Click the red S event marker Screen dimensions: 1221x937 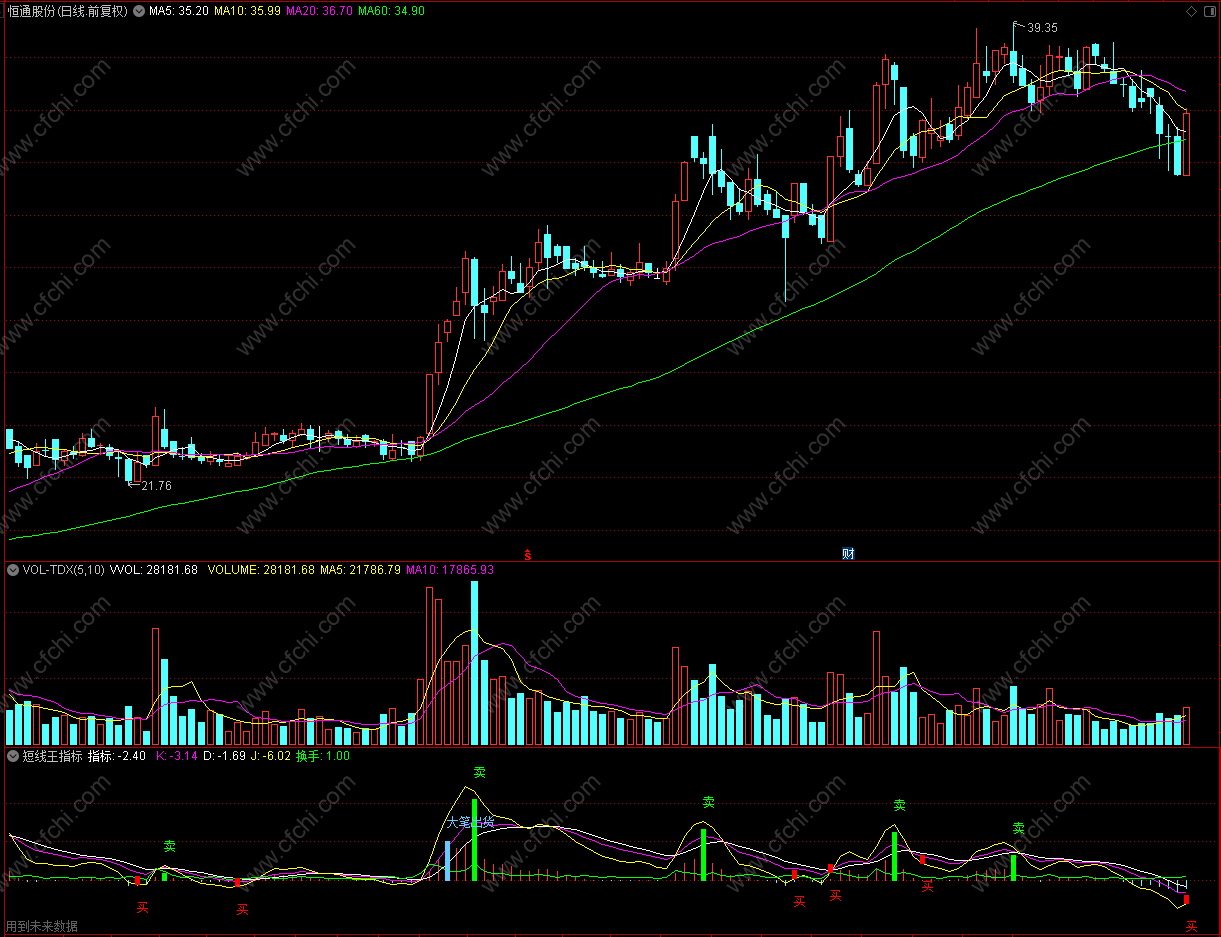(528, 553)
